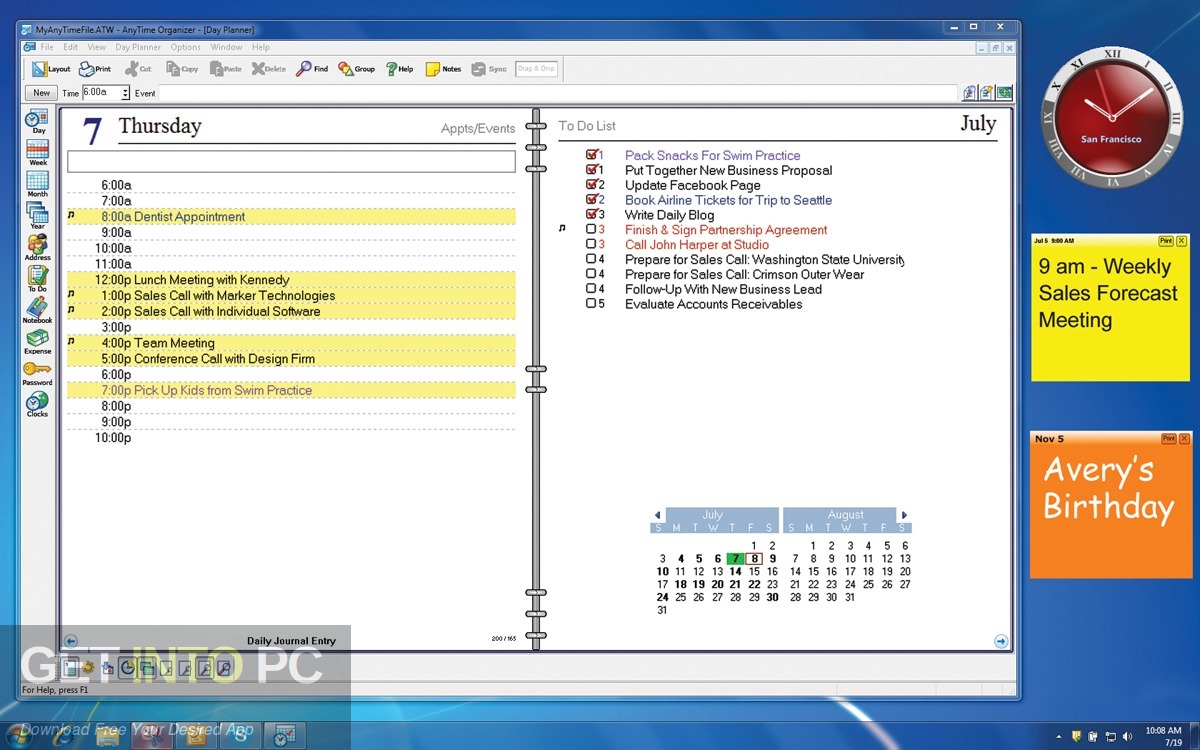The width and height of the screenshot is (1200, 750).
Task: Select July 8 in the mini calendar
Action: tap(755, 559)
